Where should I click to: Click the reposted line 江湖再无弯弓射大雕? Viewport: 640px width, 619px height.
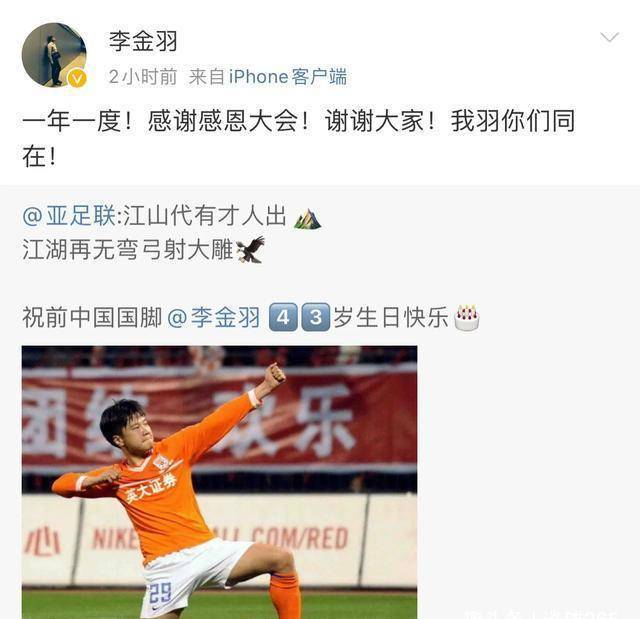click(x=128, y=250)
